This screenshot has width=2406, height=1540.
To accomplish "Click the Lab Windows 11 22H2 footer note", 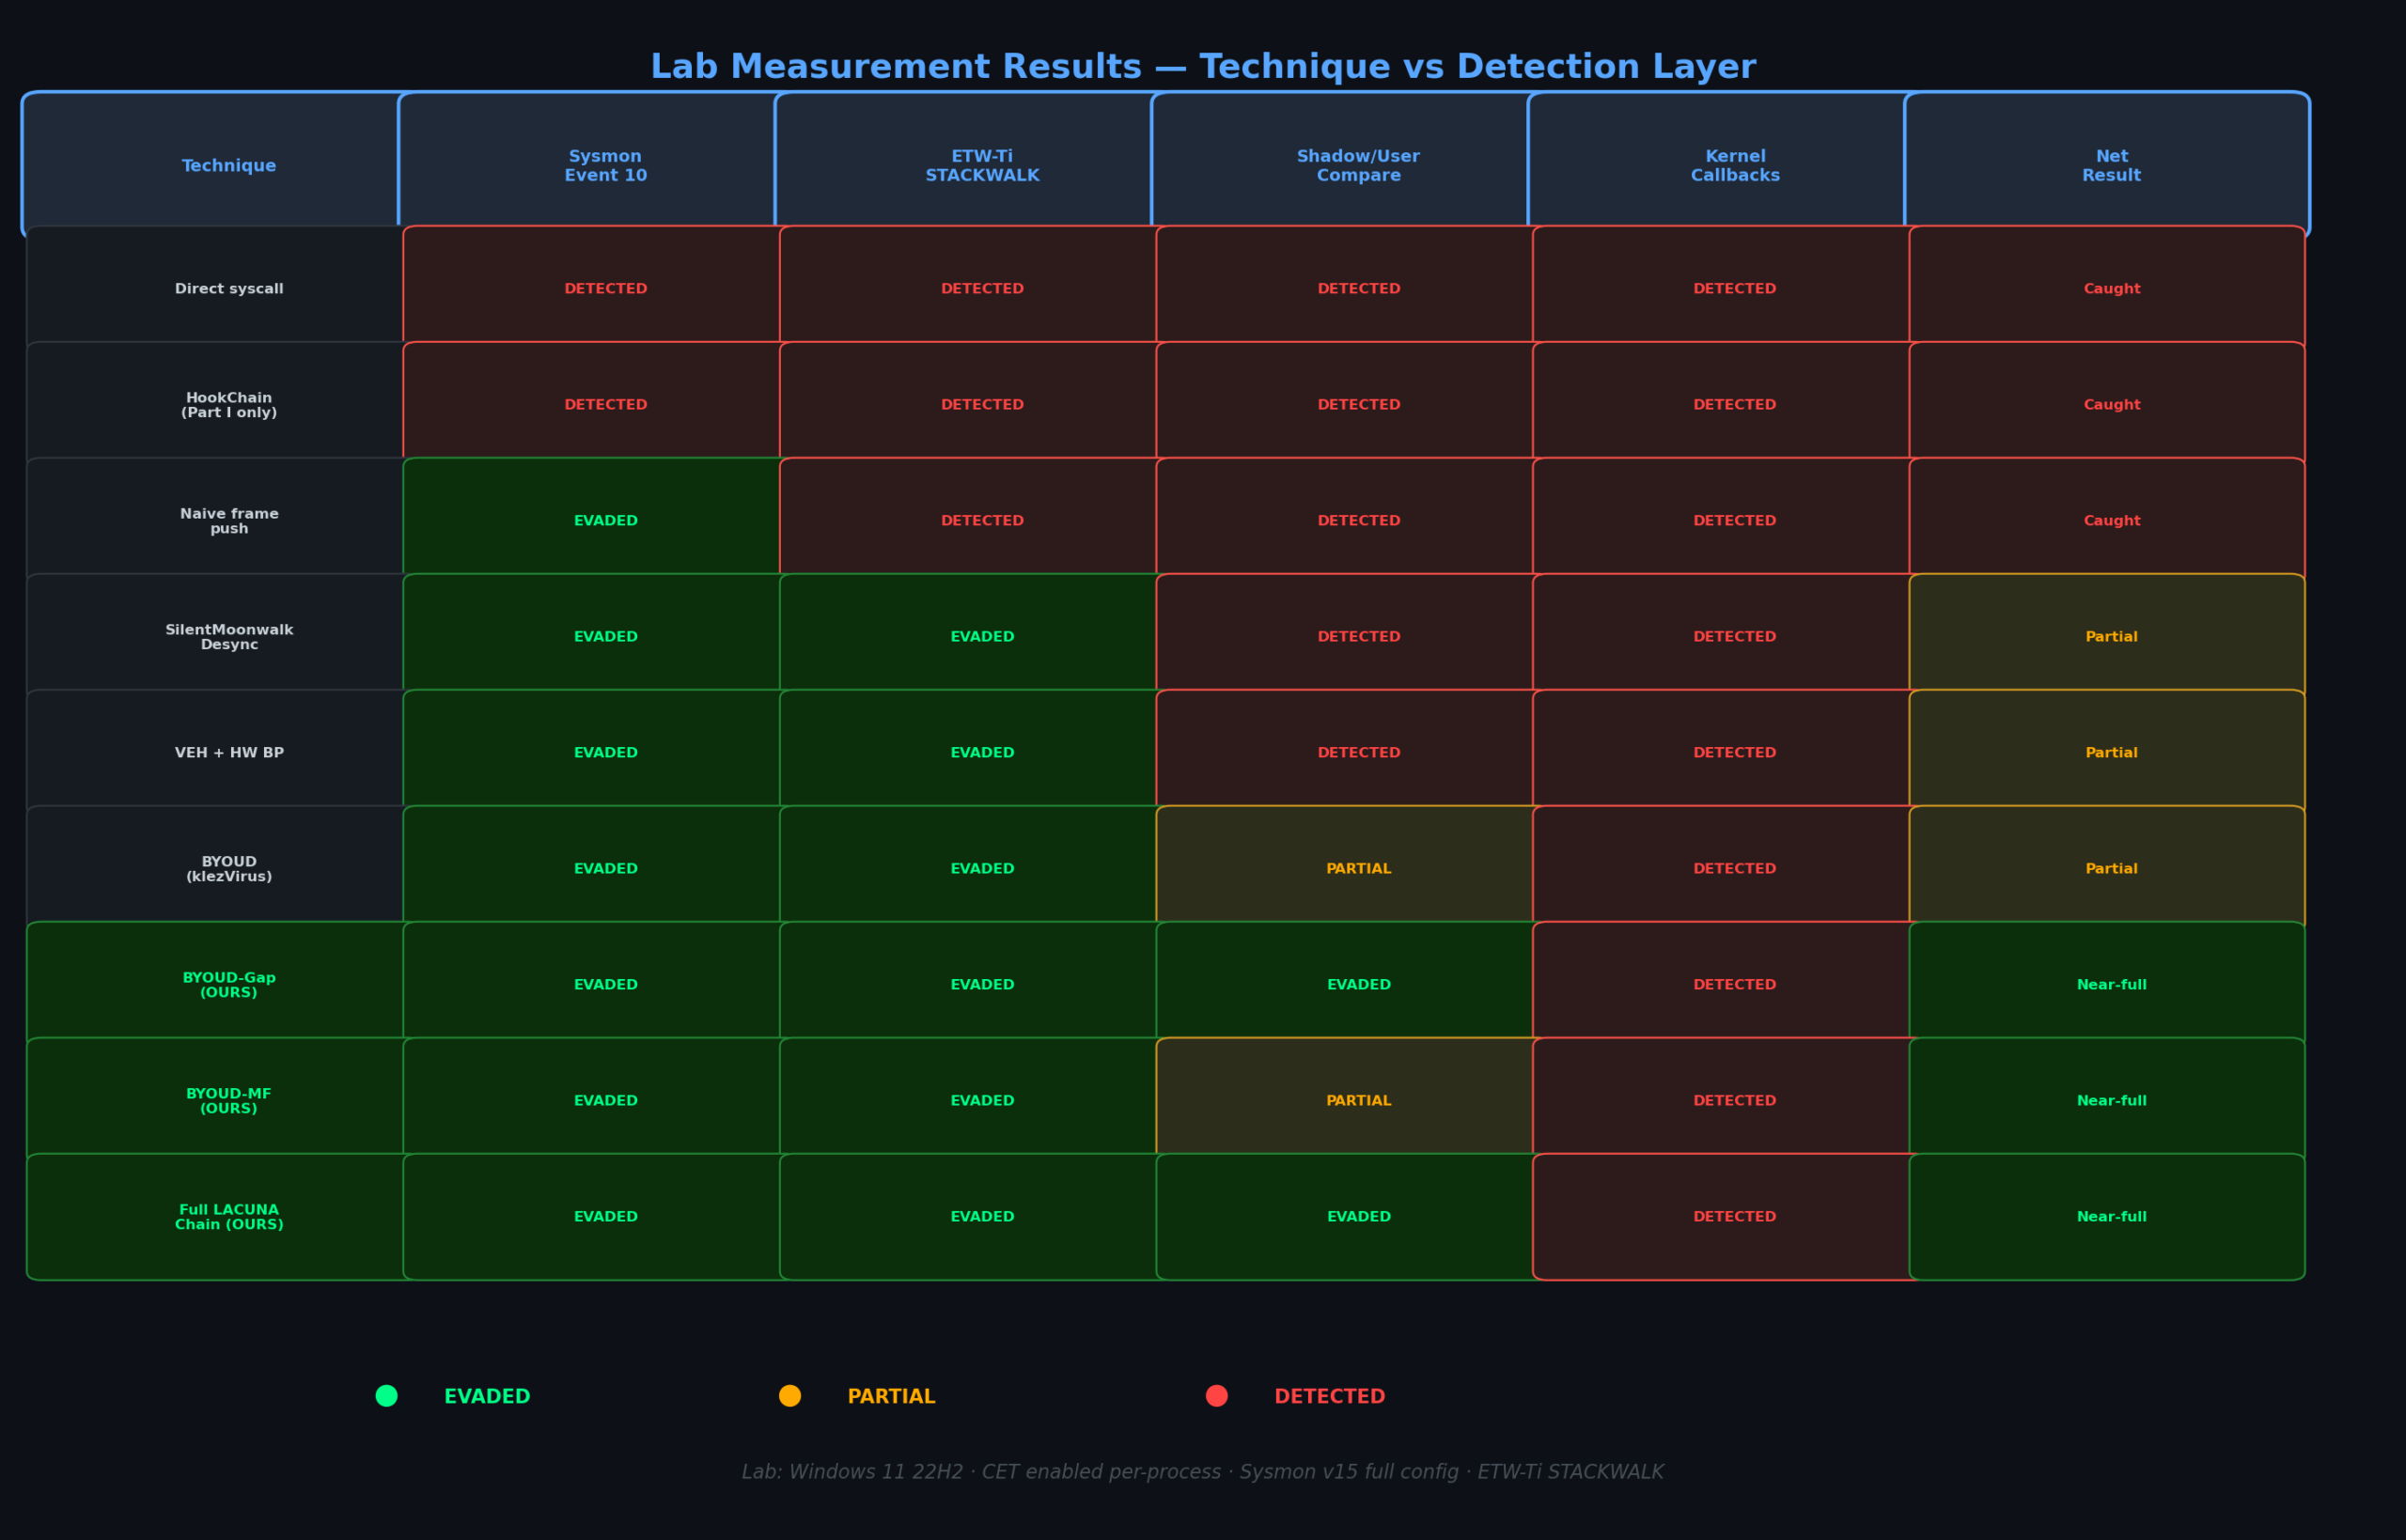I will pos(1203,1472).
